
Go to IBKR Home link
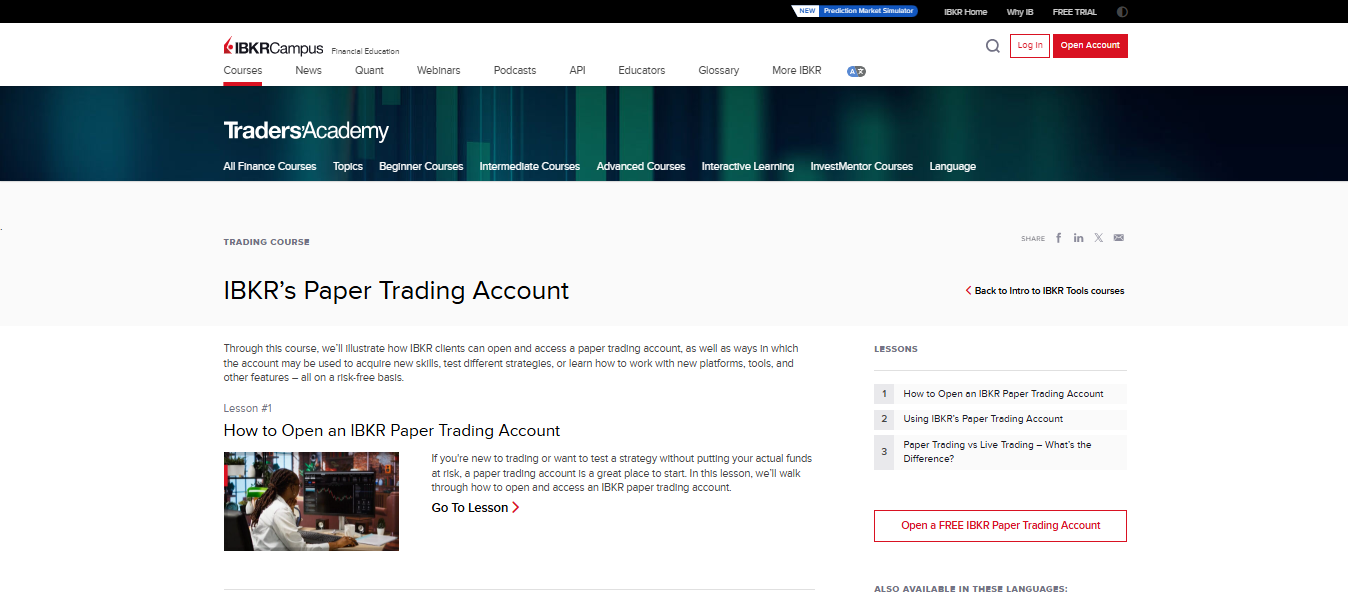[x=965, y=12]
